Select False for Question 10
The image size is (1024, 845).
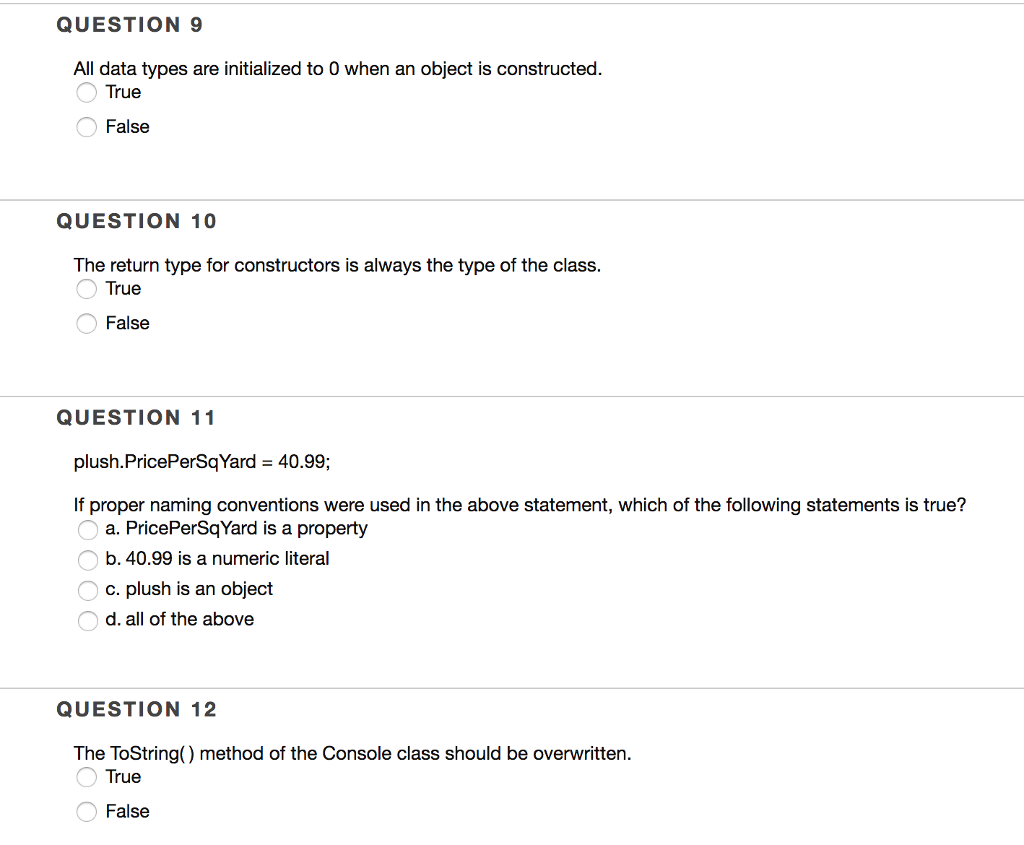tap(86, 323)
